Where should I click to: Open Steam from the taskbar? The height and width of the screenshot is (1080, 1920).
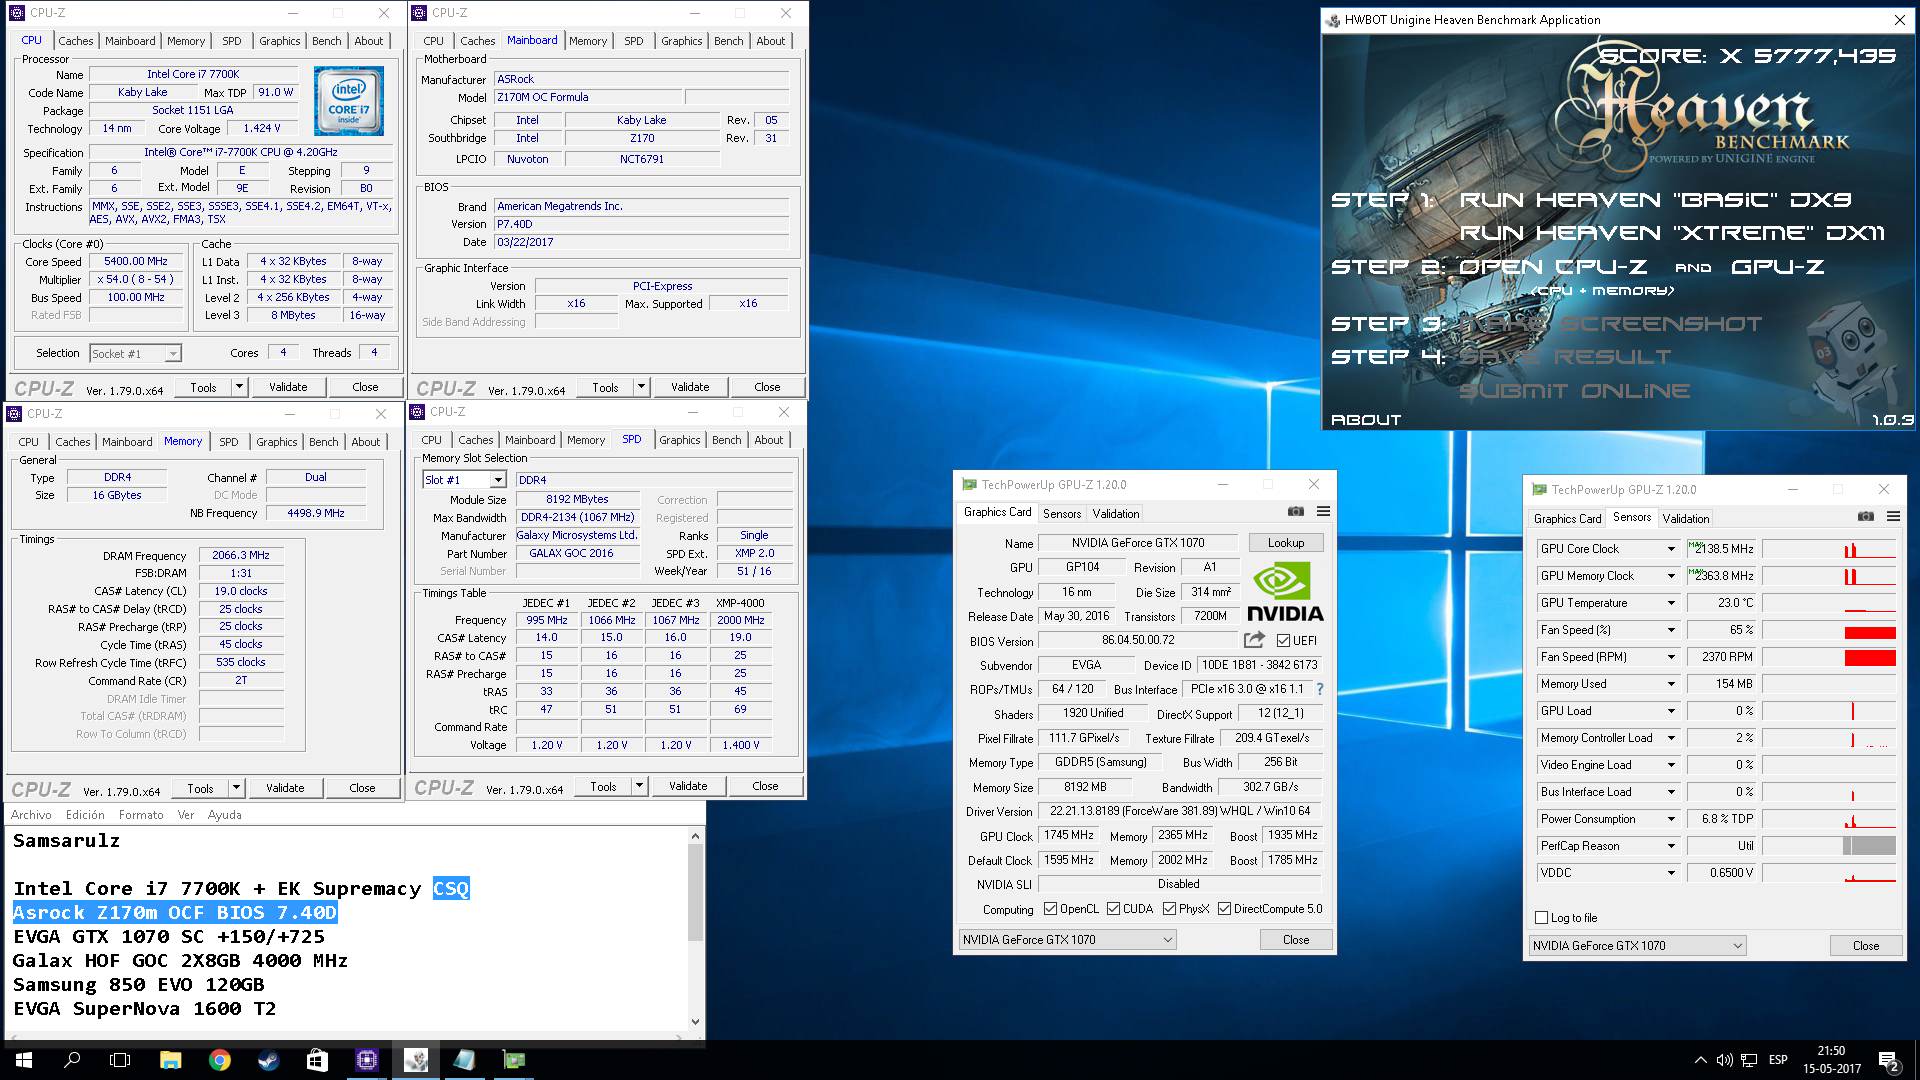[268, 1060]
